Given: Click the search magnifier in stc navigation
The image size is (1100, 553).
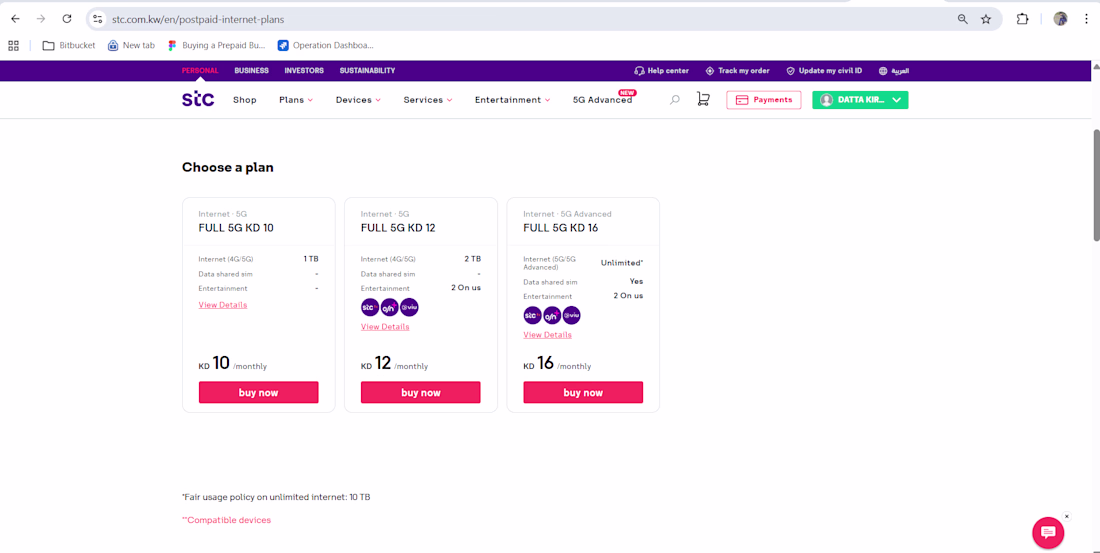Looking at the screenshot, I should [x=674, y=100].
